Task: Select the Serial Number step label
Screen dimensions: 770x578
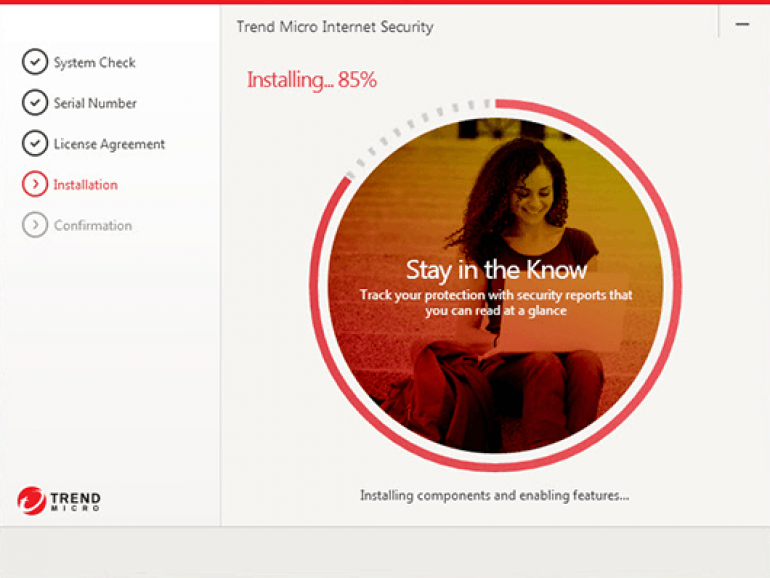Action: click(95, 103)
